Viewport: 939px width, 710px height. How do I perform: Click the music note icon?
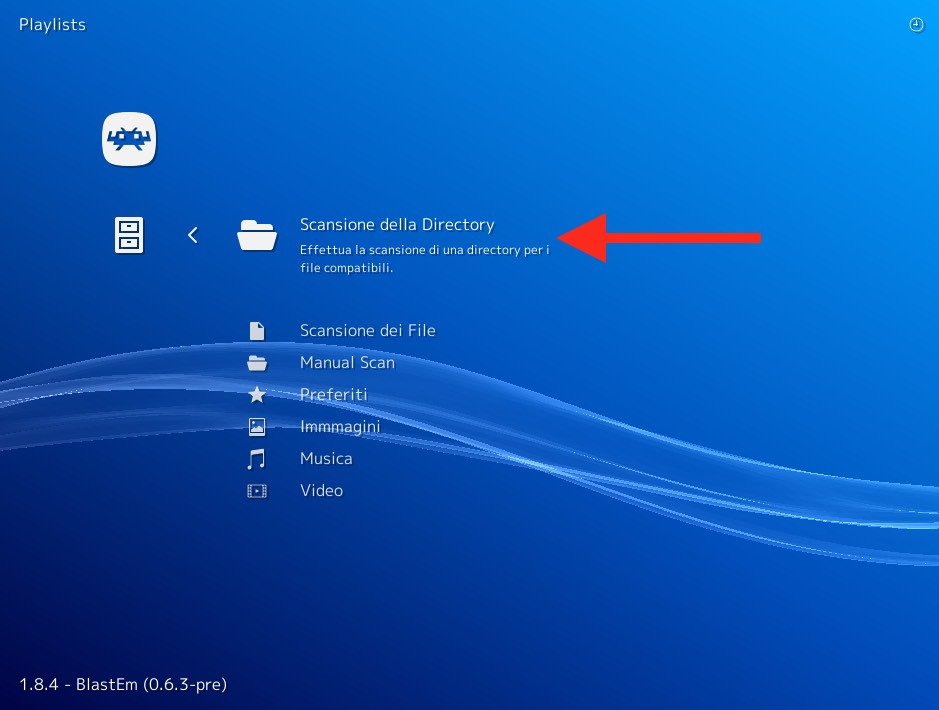click(x=256, y=459)
